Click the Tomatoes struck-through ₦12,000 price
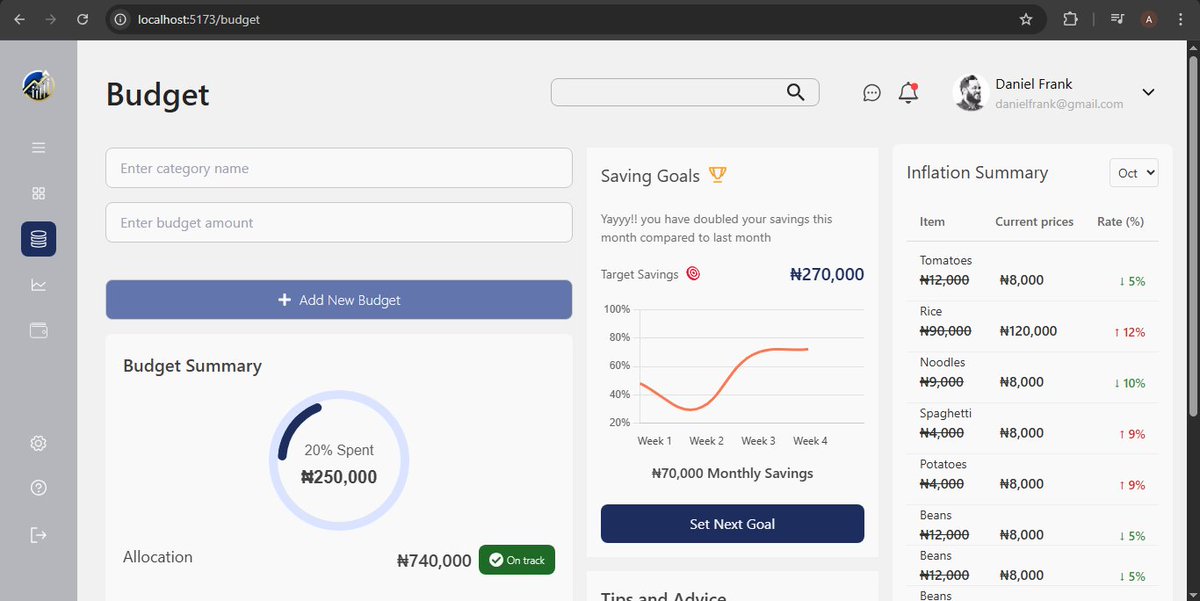This screenshot has height=601, width=1200. pos(944,281)
